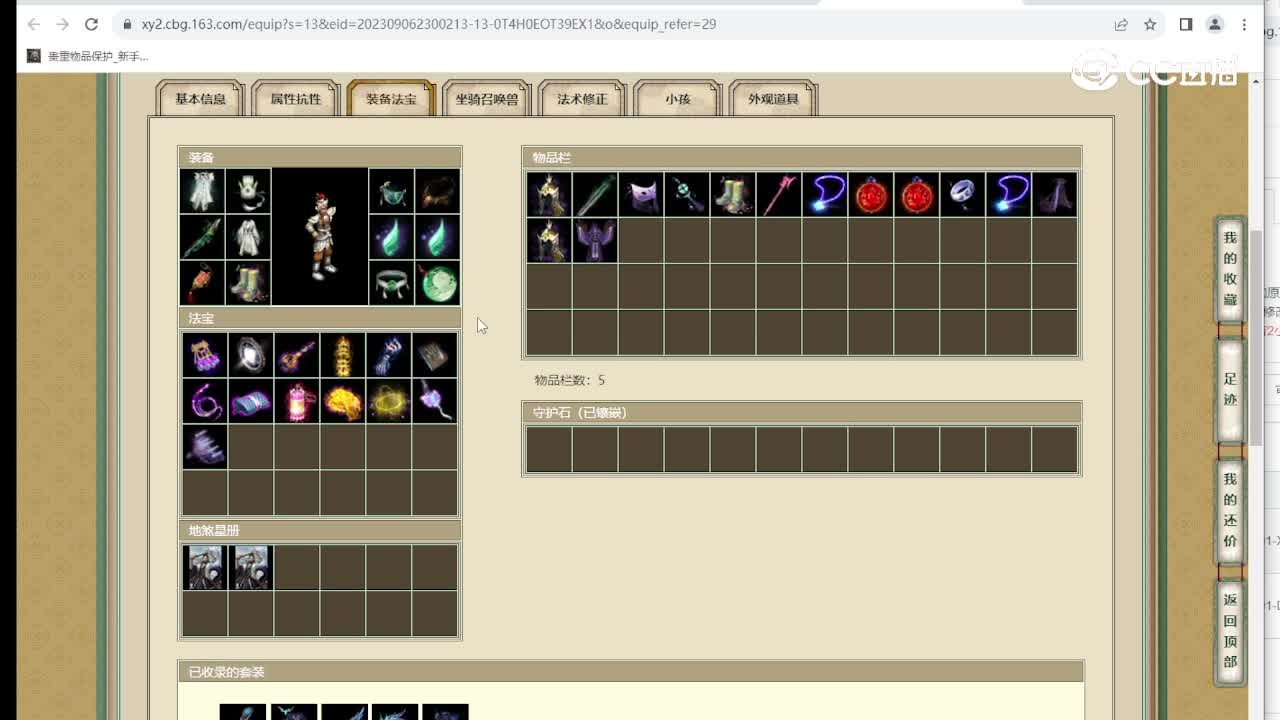Select the white necklace equipment icon
This screenshot has width=1280, height=720.
click(x=248, y=191)
